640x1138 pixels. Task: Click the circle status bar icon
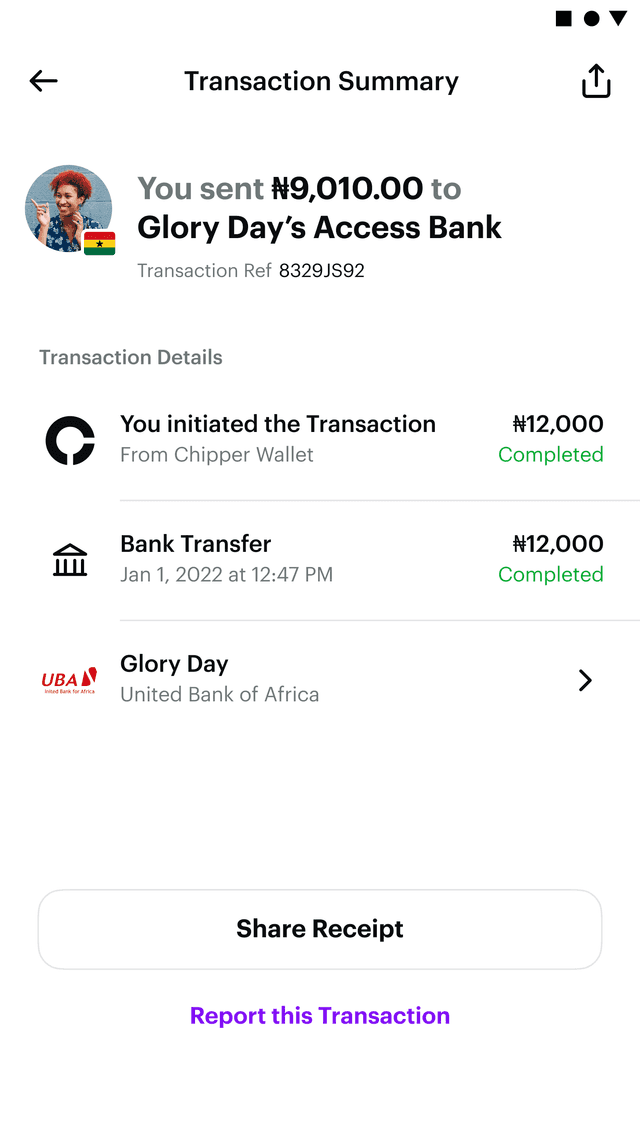click(594, 17)
